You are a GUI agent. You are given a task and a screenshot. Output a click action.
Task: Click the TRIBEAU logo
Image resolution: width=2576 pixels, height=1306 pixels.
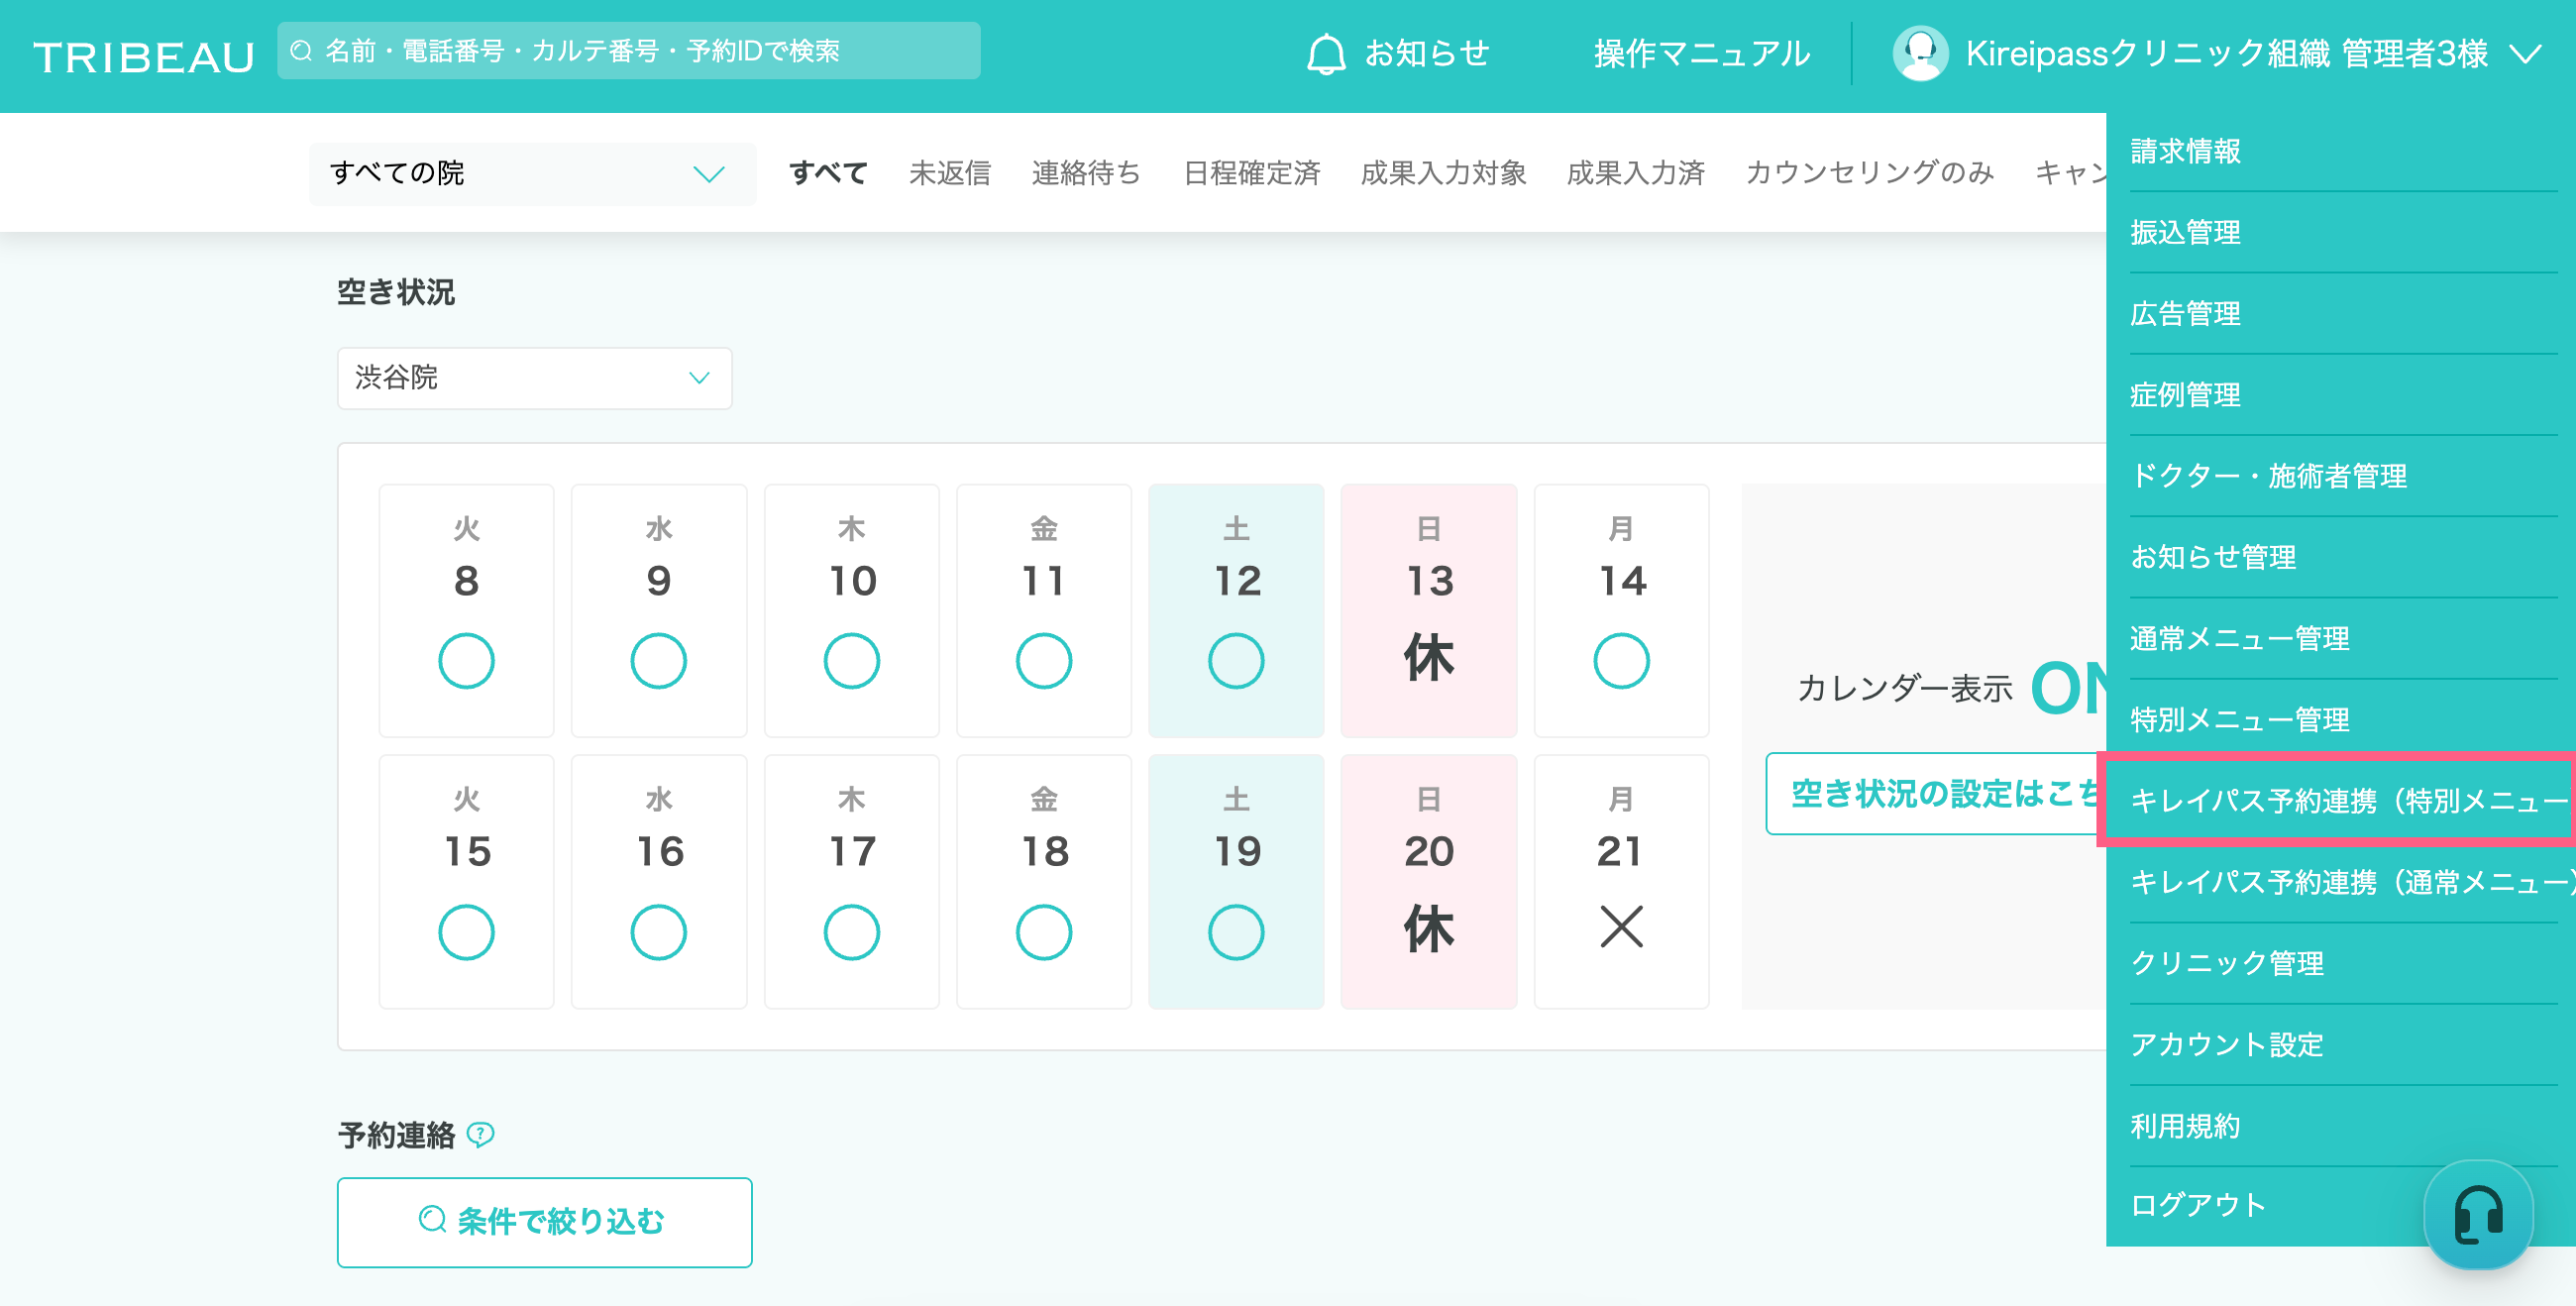pyautogui.click(x=144, y=56)
